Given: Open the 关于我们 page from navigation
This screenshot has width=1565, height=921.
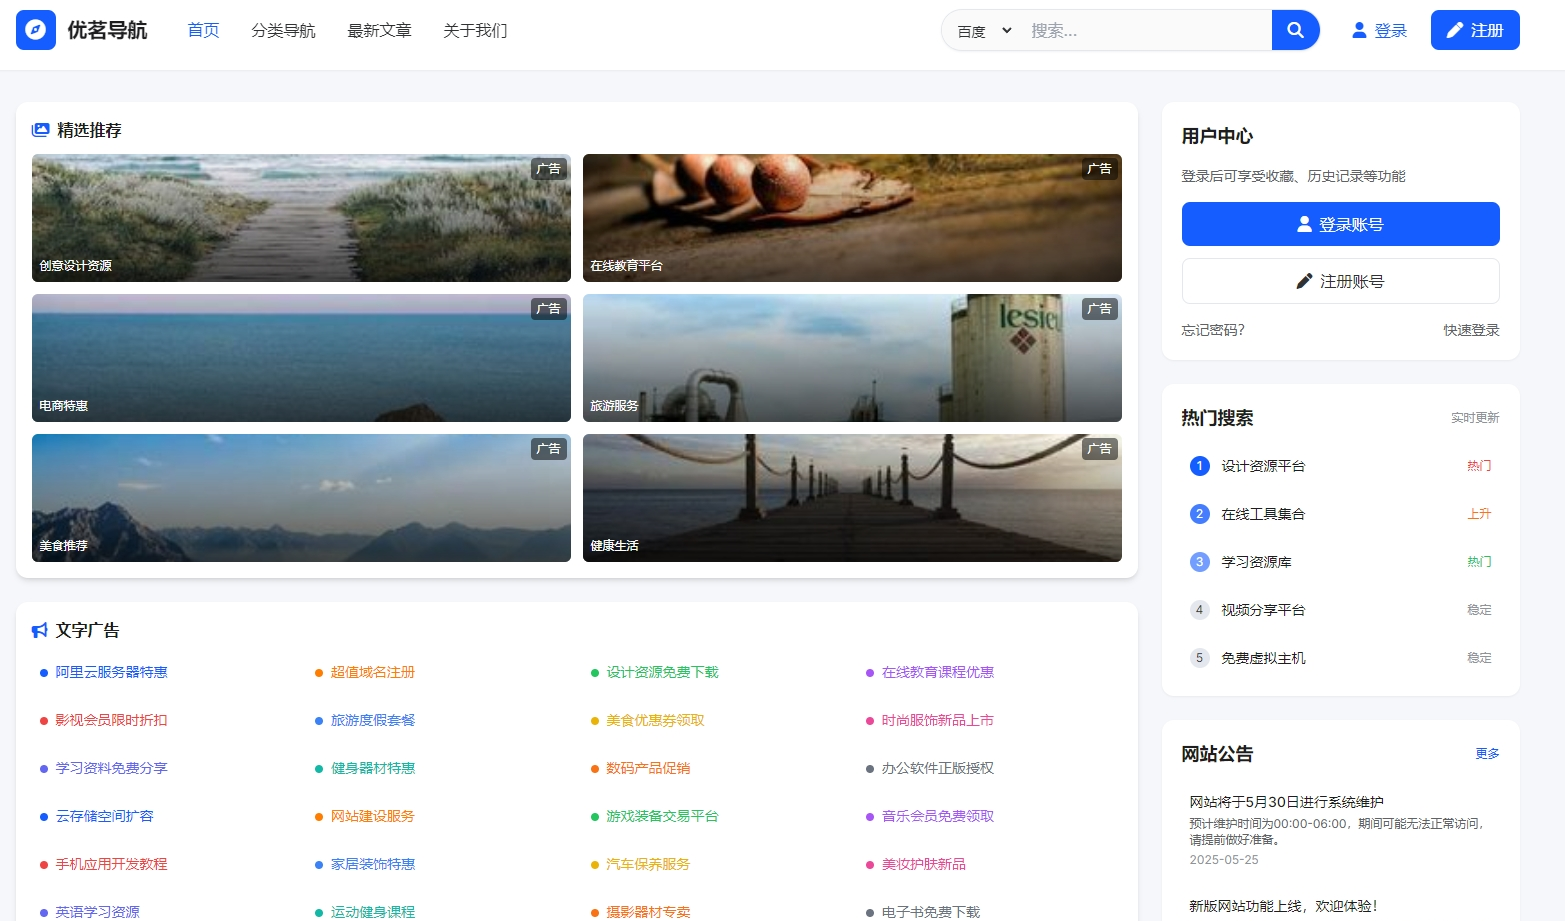Looking at the screenshot, I should point(475,31).
